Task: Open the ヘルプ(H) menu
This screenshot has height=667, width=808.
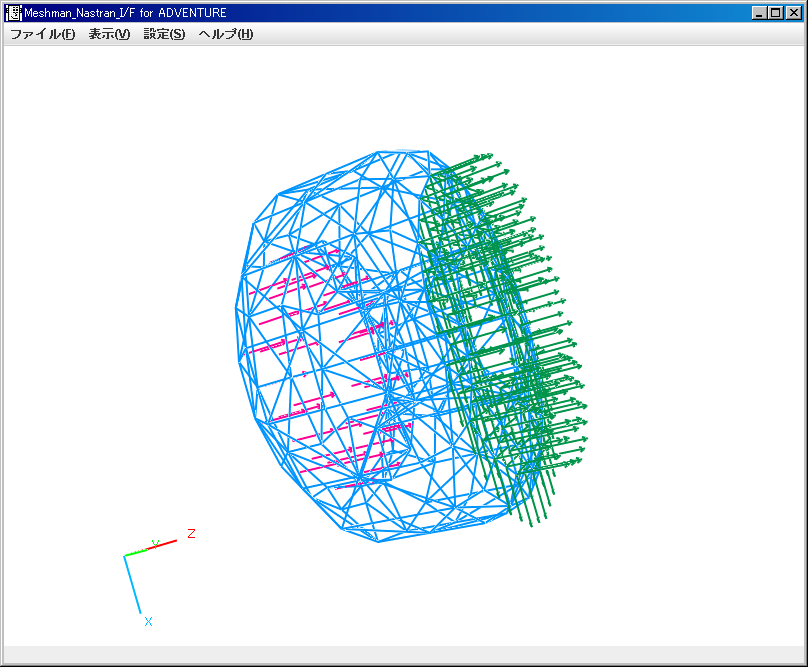Action: (226, 34)
